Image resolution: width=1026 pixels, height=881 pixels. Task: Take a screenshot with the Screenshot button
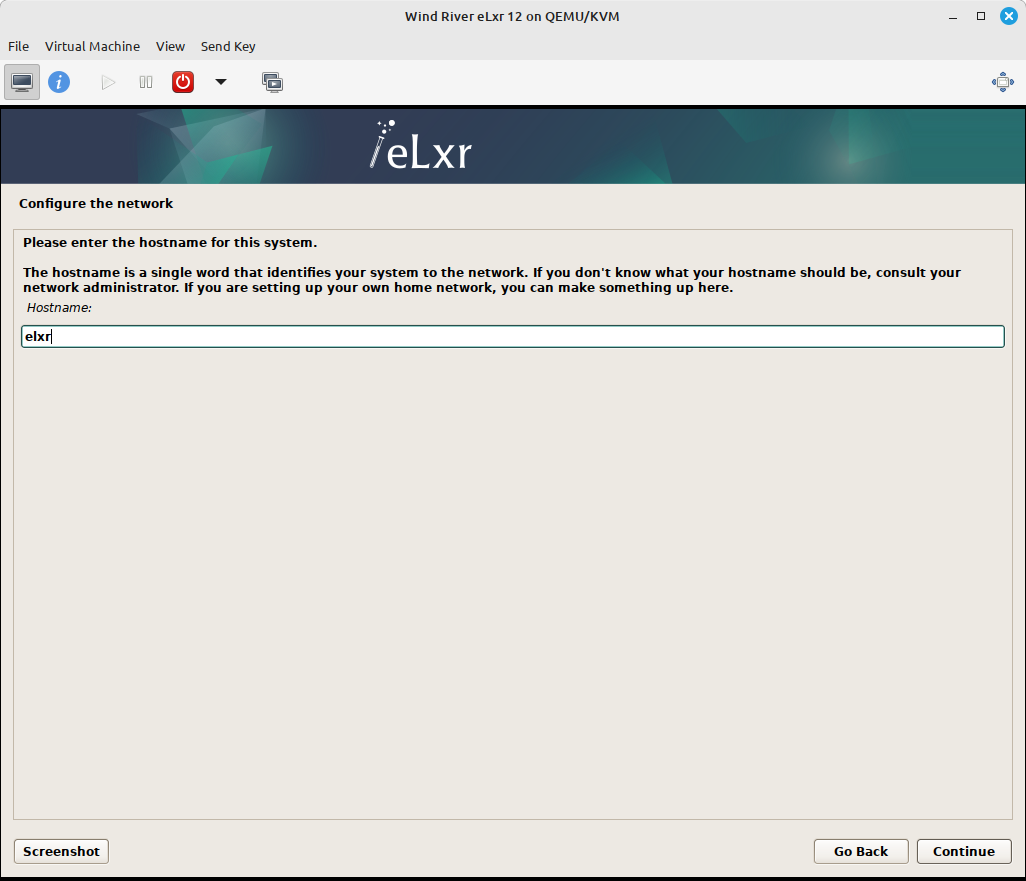(x=60, y=851)
